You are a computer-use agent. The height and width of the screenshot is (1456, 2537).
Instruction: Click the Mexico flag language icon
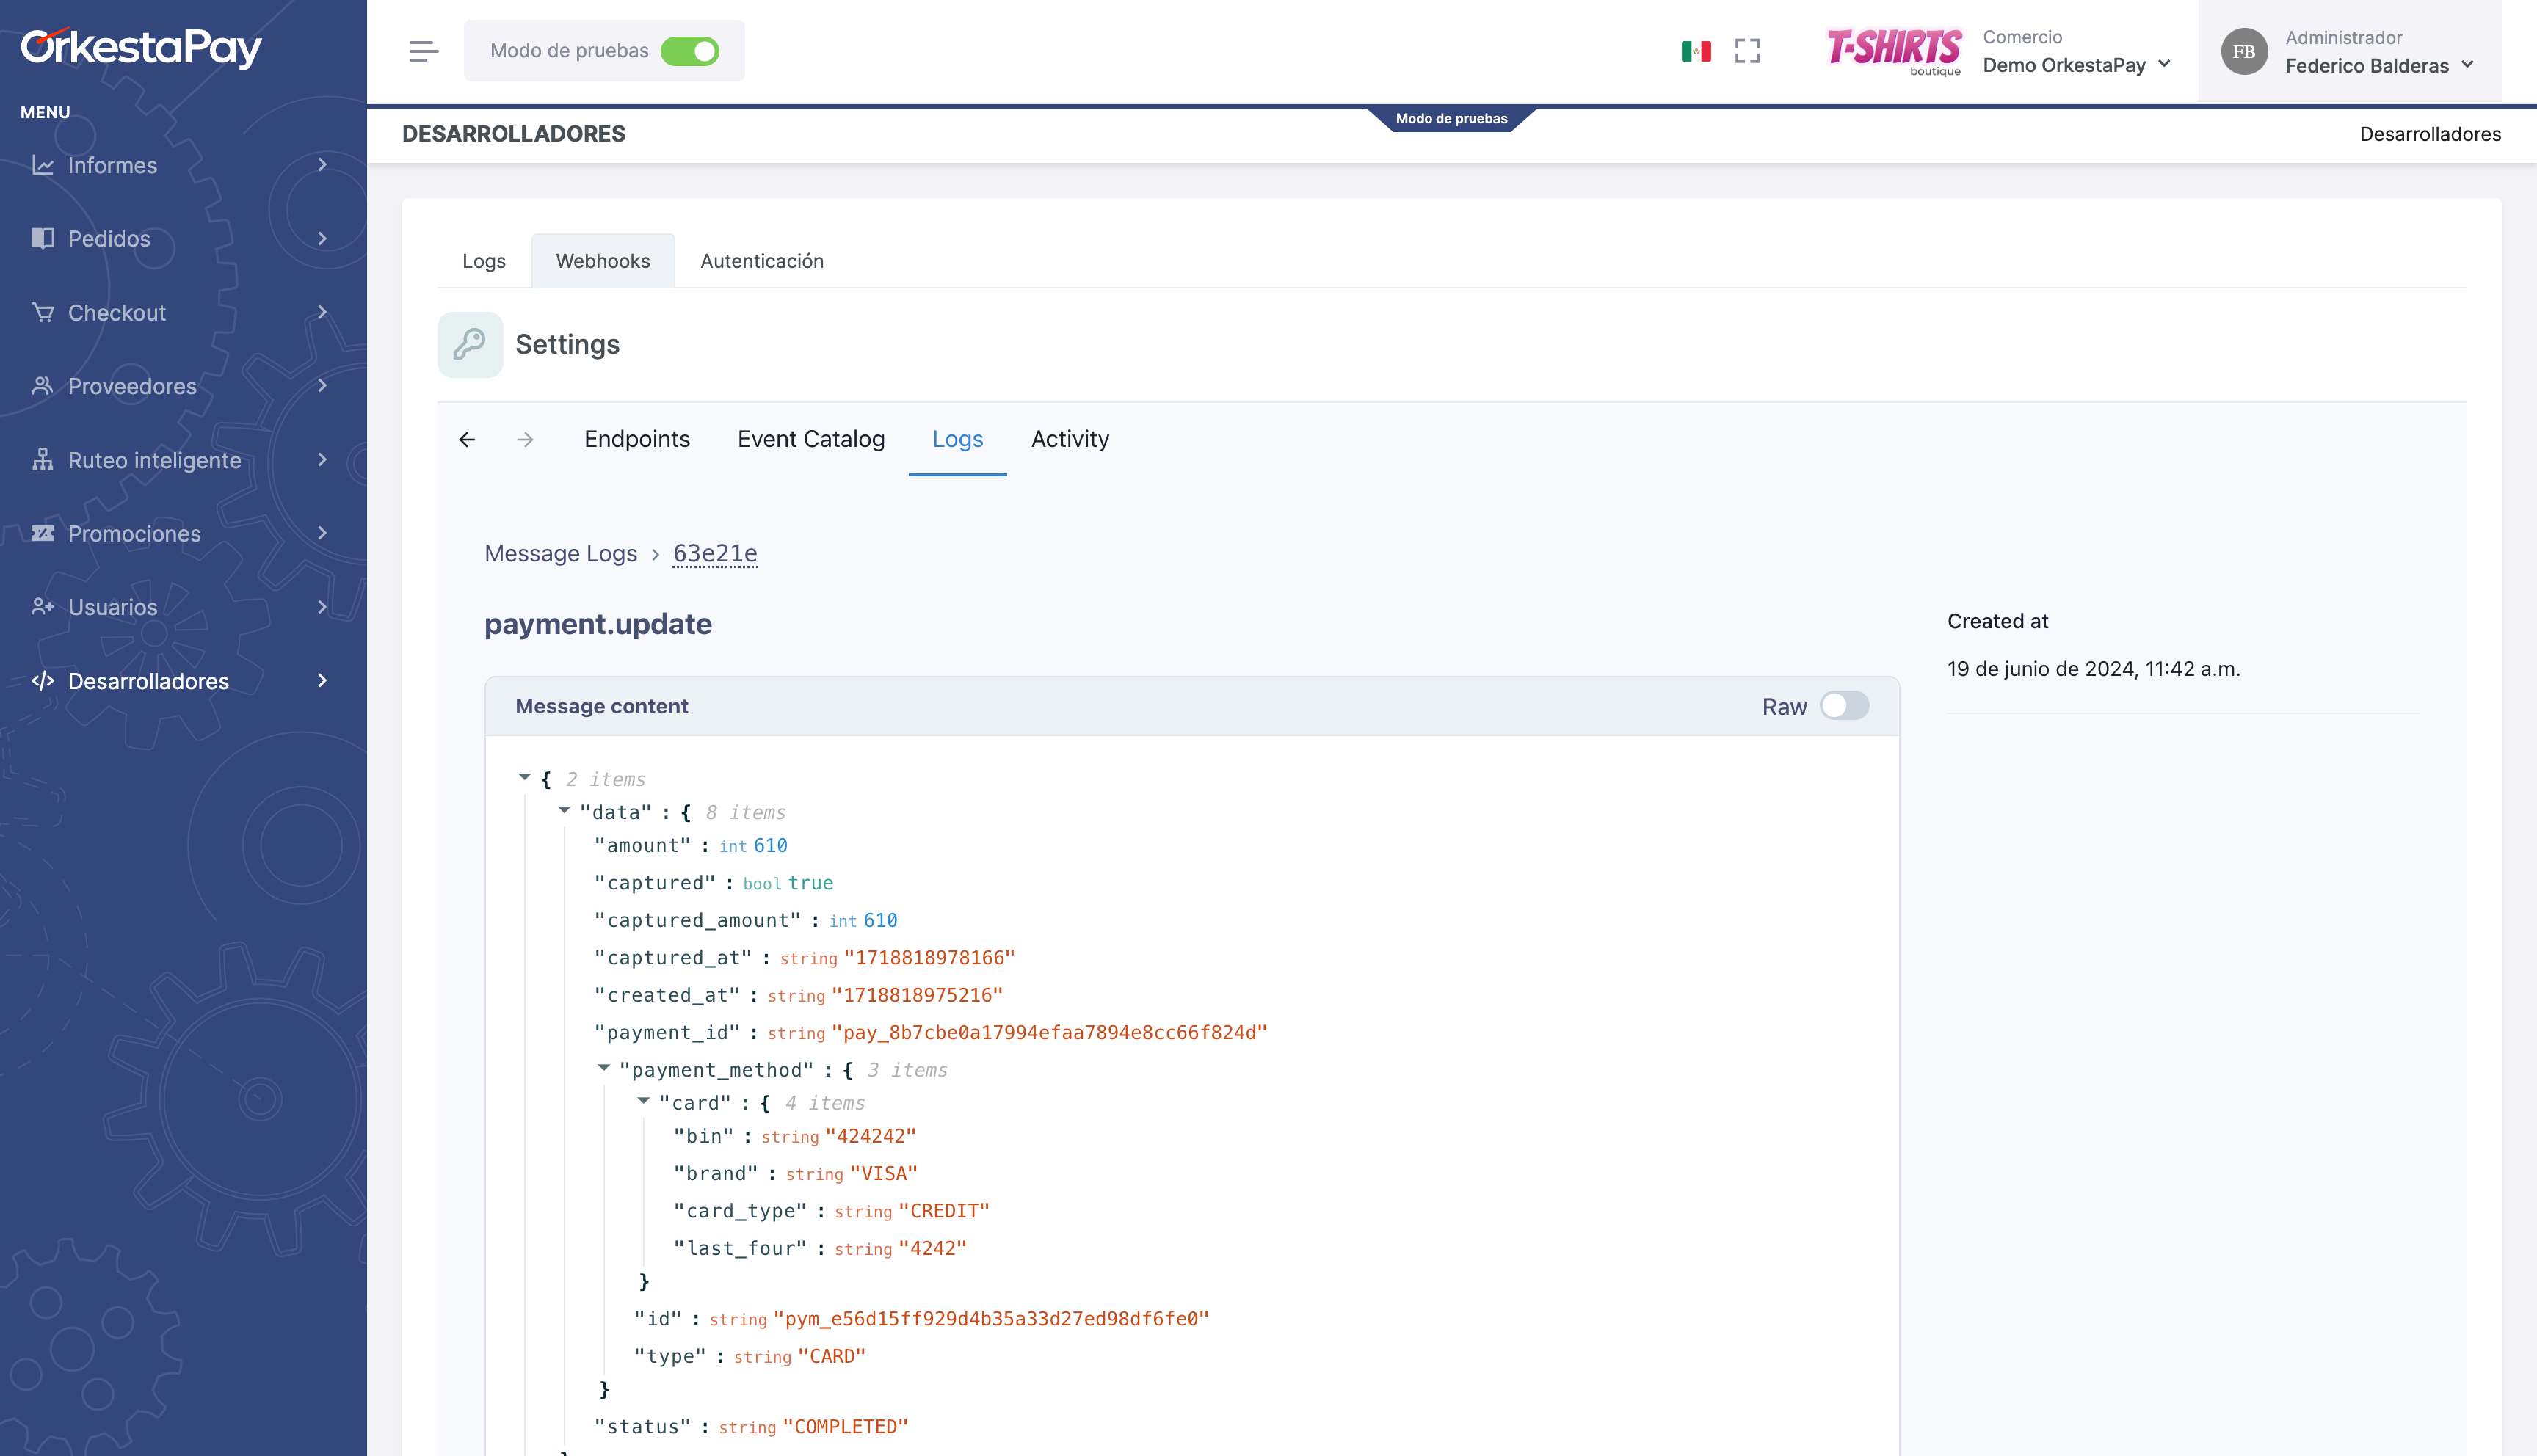pos(1696,51)
